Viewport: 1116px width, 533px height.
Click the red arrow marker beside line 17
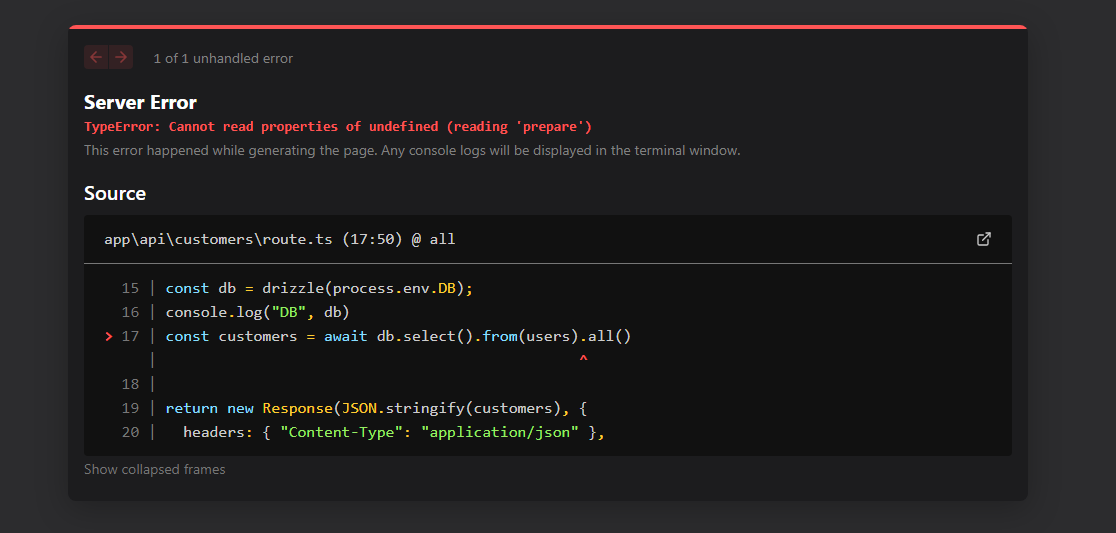109,337
